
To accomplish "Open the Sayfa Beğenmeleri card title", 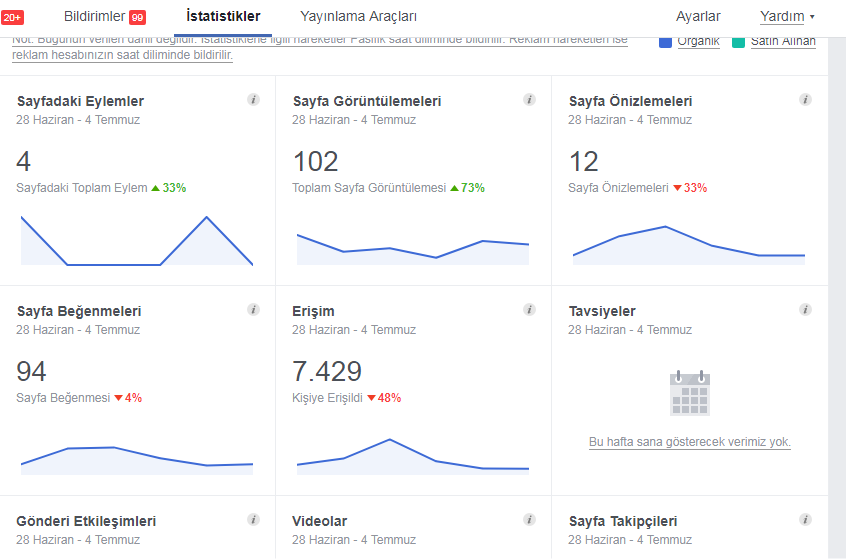I will click(x=79, y=311).
